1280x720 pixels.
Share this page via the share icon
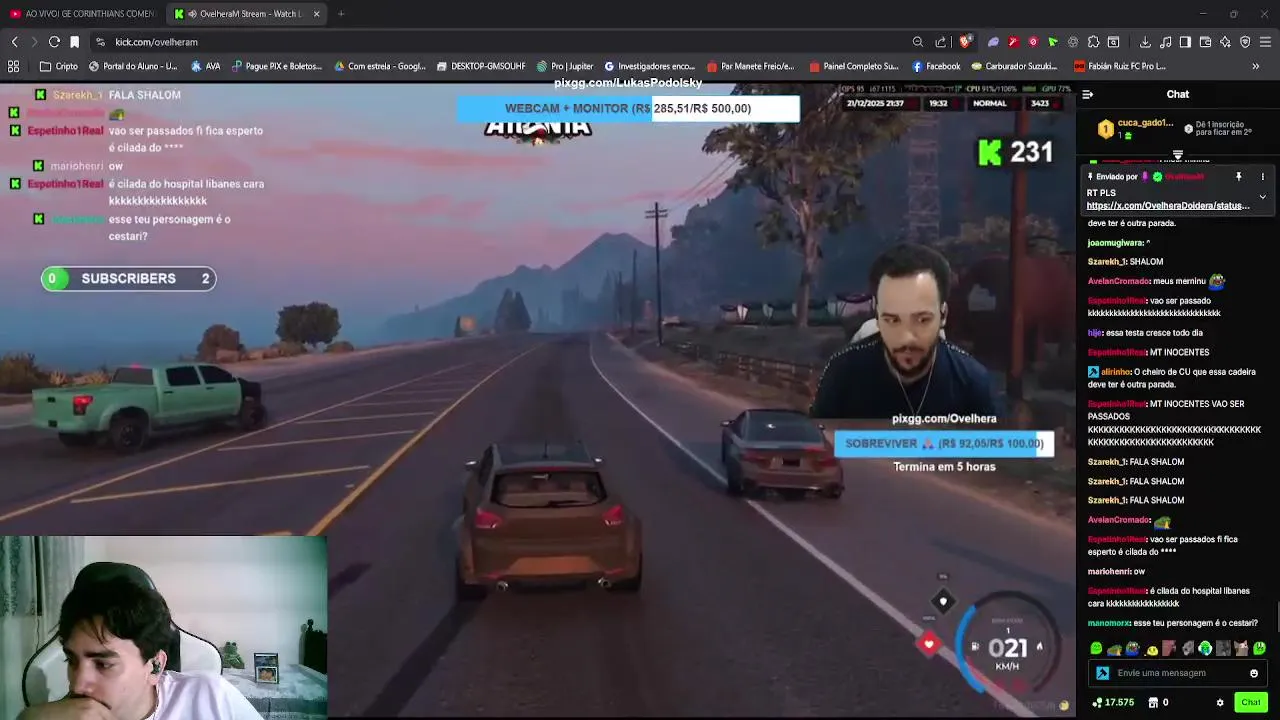940,42
